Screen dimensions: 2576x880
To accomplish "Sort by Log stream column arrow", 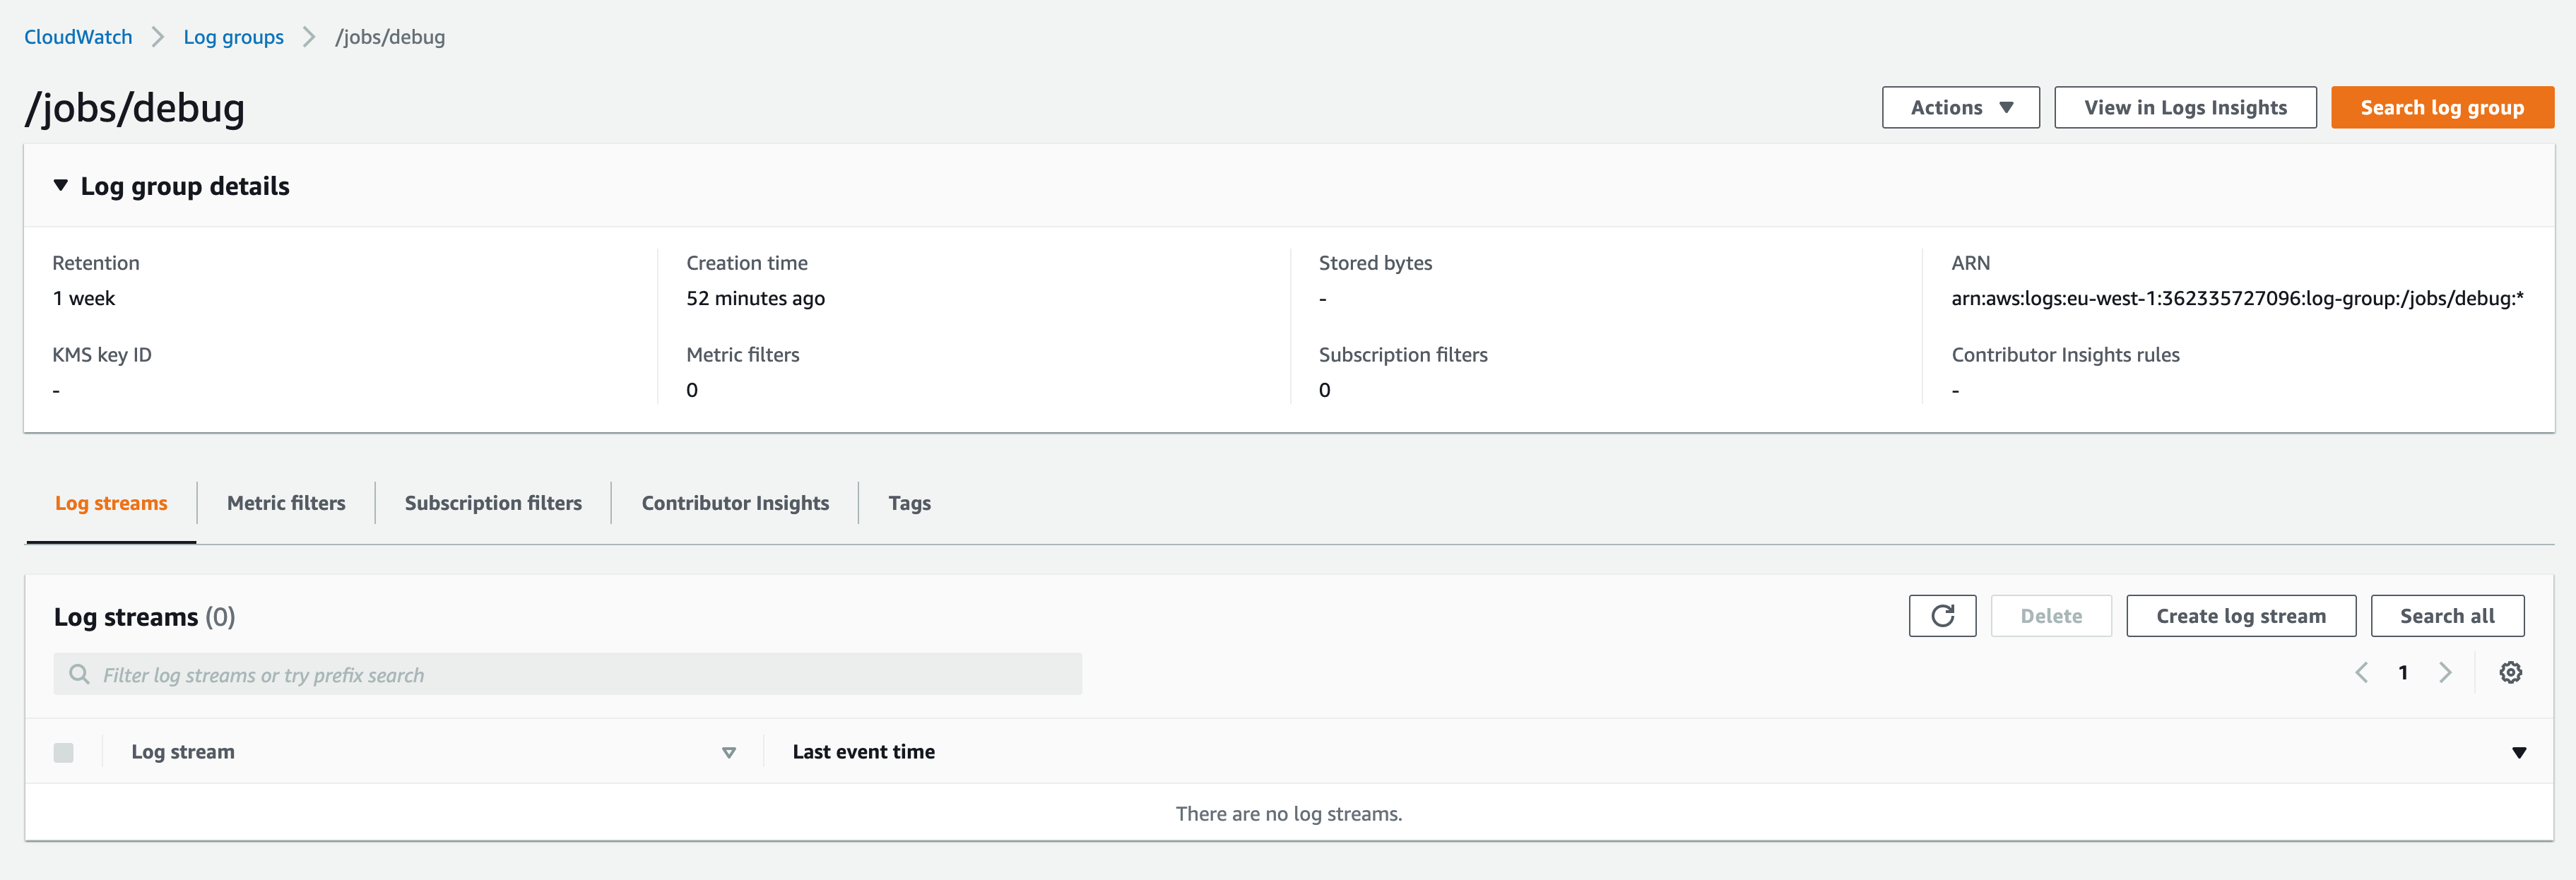I will pyautogui.click(x=729, y=753).
